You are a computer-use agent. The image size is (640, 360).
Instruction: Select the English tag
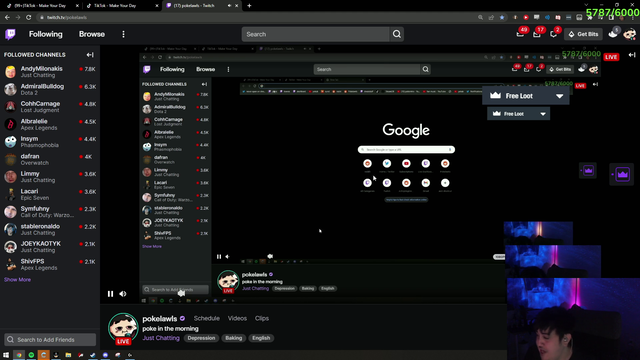click(261, 338)
